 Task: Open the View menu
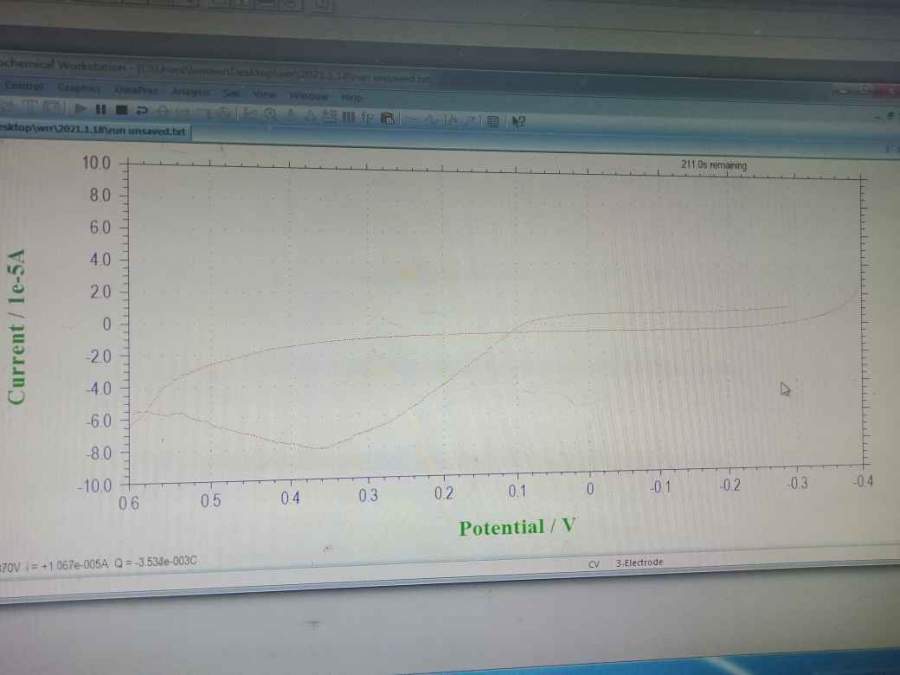(264, 94)
